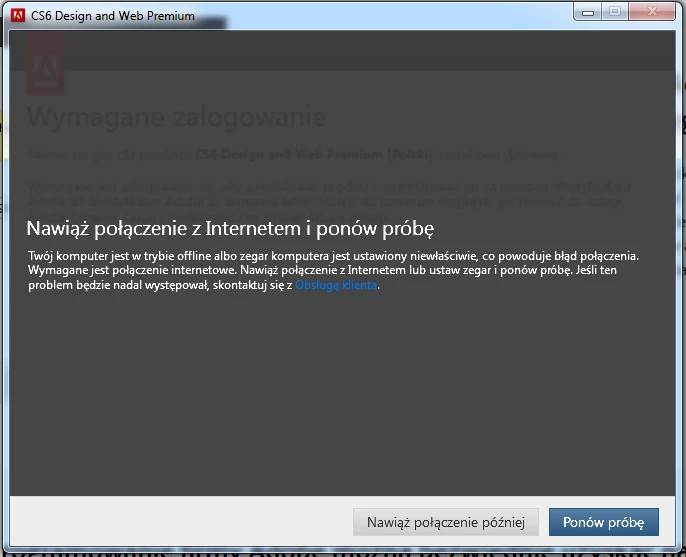Click the Adobe icon in title bar
686x557 pixels.
click(x=18, y=15)
